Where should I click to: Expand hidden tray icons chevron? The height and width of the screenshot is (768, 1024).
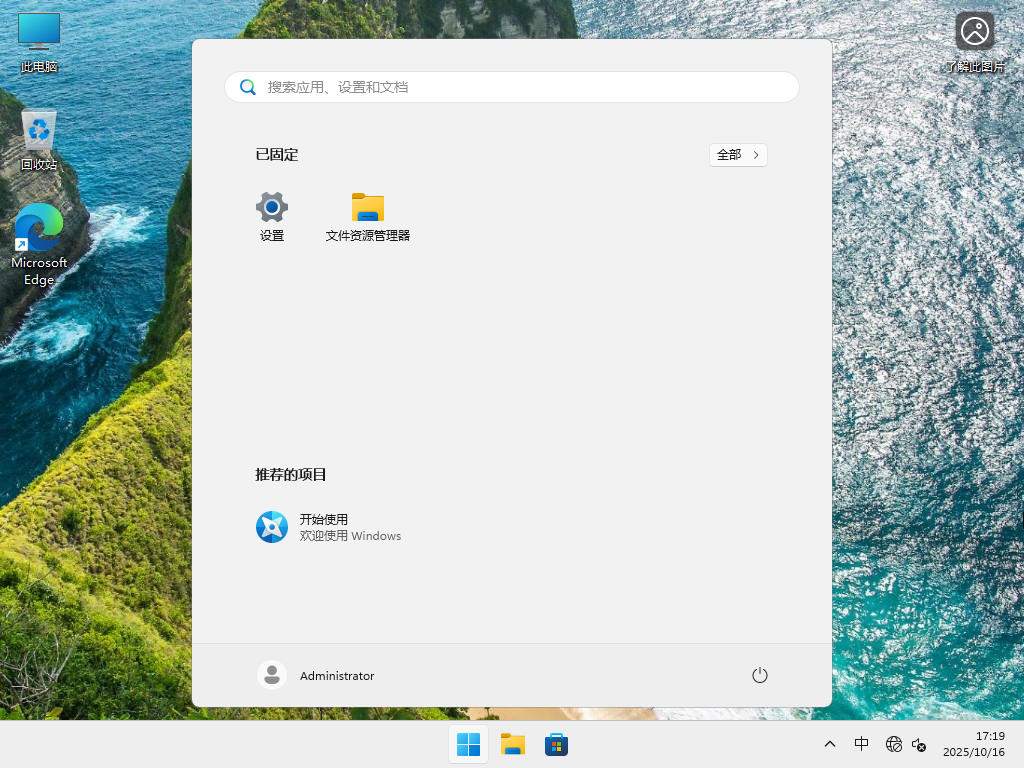(830, 744)
